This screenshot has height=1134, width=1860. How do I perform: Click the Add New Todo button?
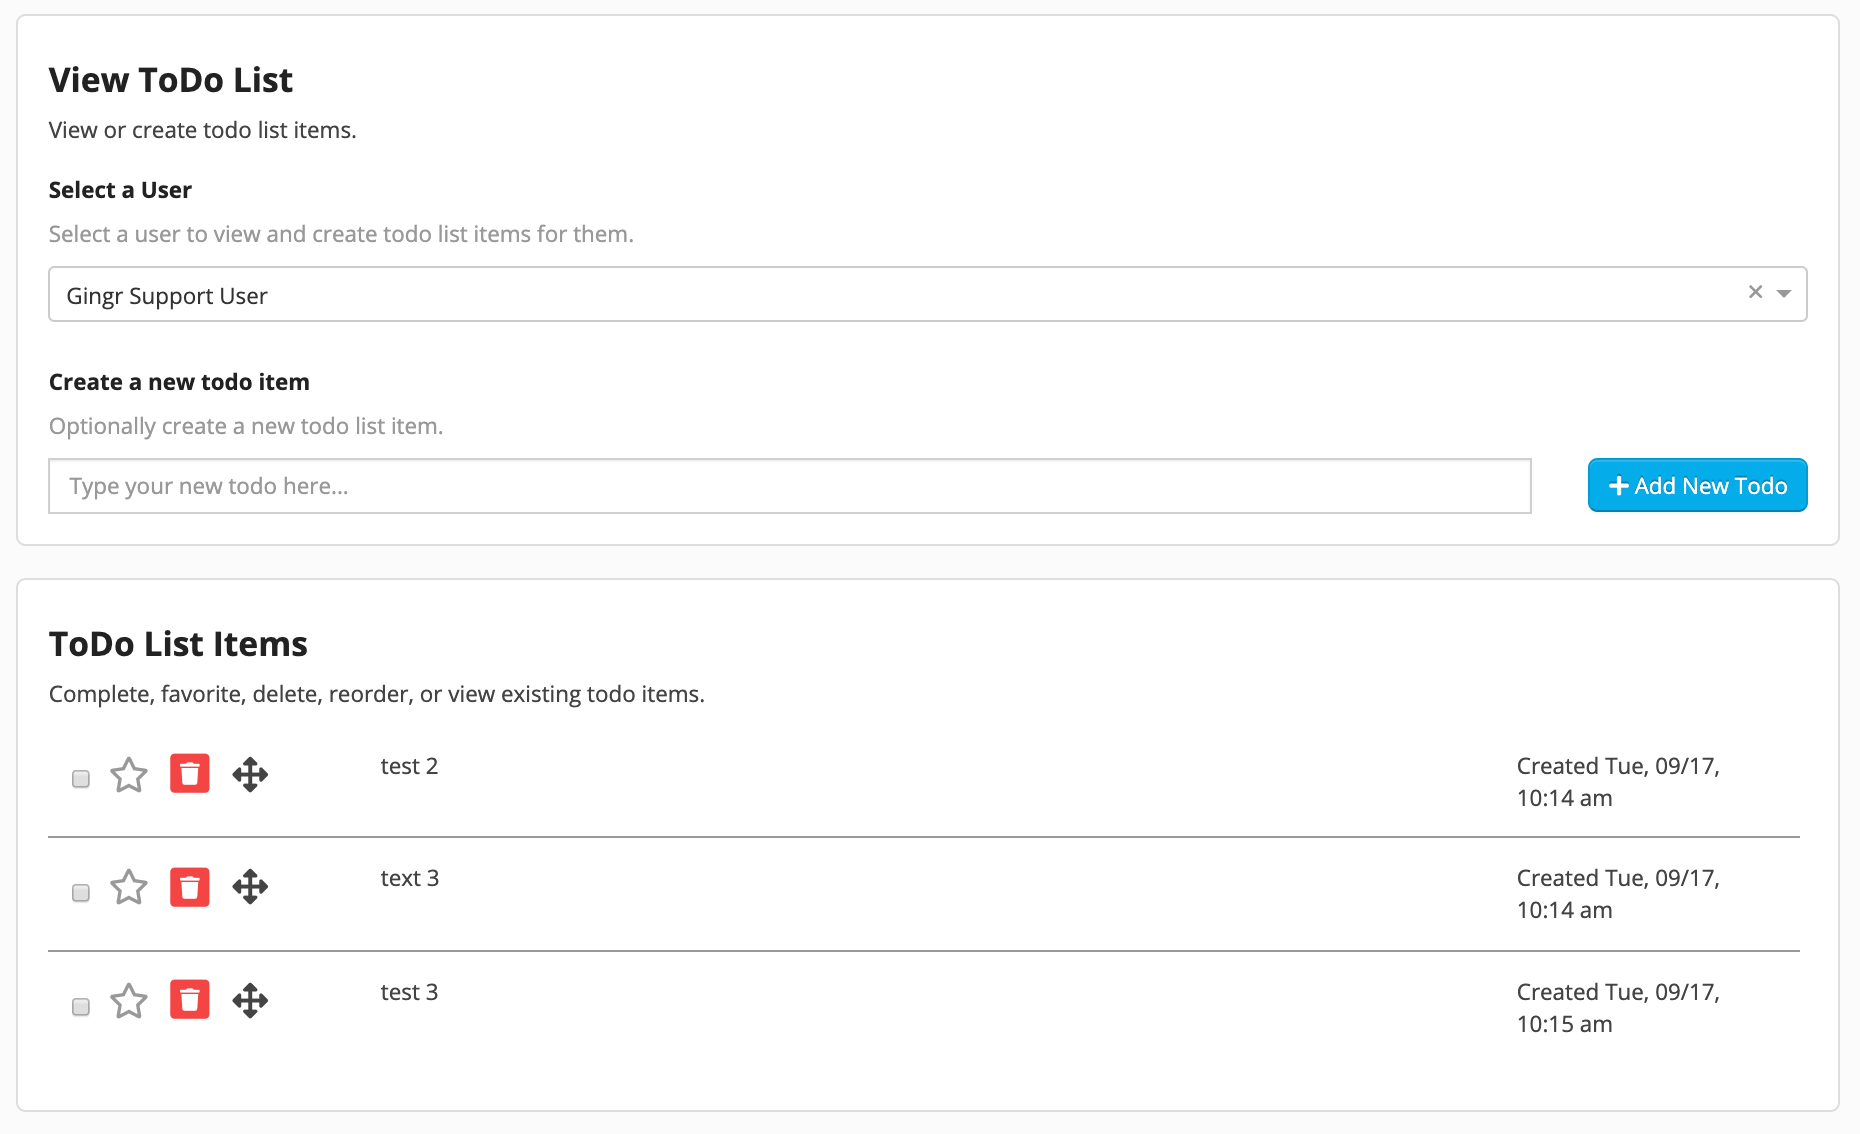pyautogui.click(x=1698, y=485)
